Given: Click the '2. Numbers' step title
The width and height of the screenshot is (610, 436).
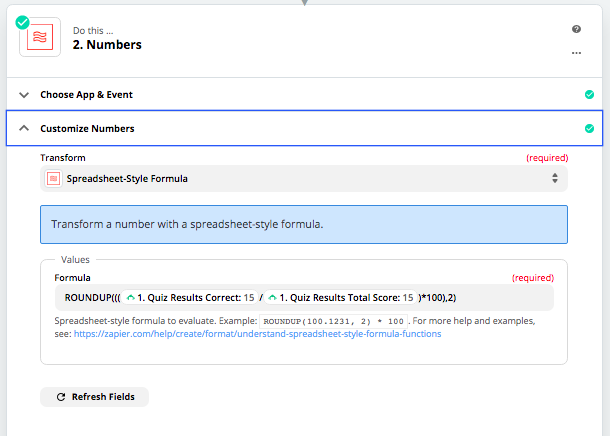Looking at the screenshot, I should click(x=107, y=45).
